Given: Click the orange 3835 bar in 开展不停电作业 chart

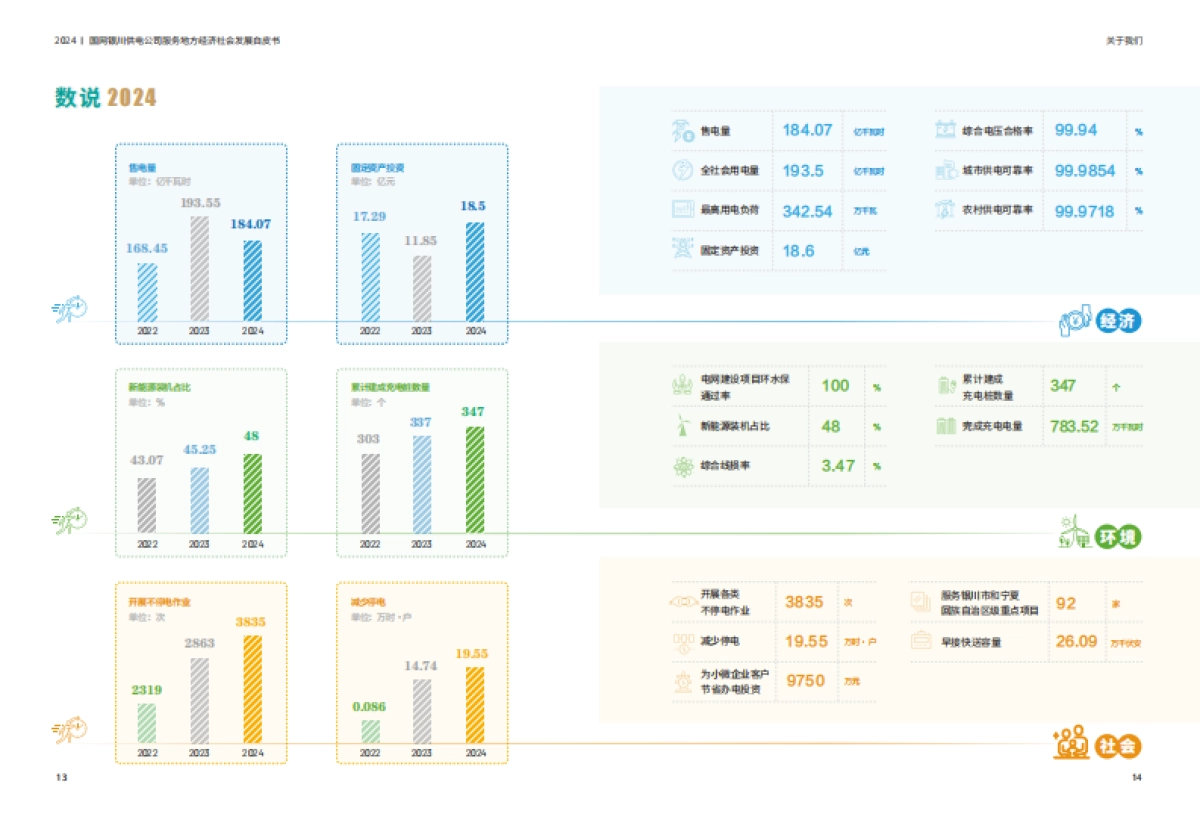Looking at the screenshot, I should [x=253, y=688].
